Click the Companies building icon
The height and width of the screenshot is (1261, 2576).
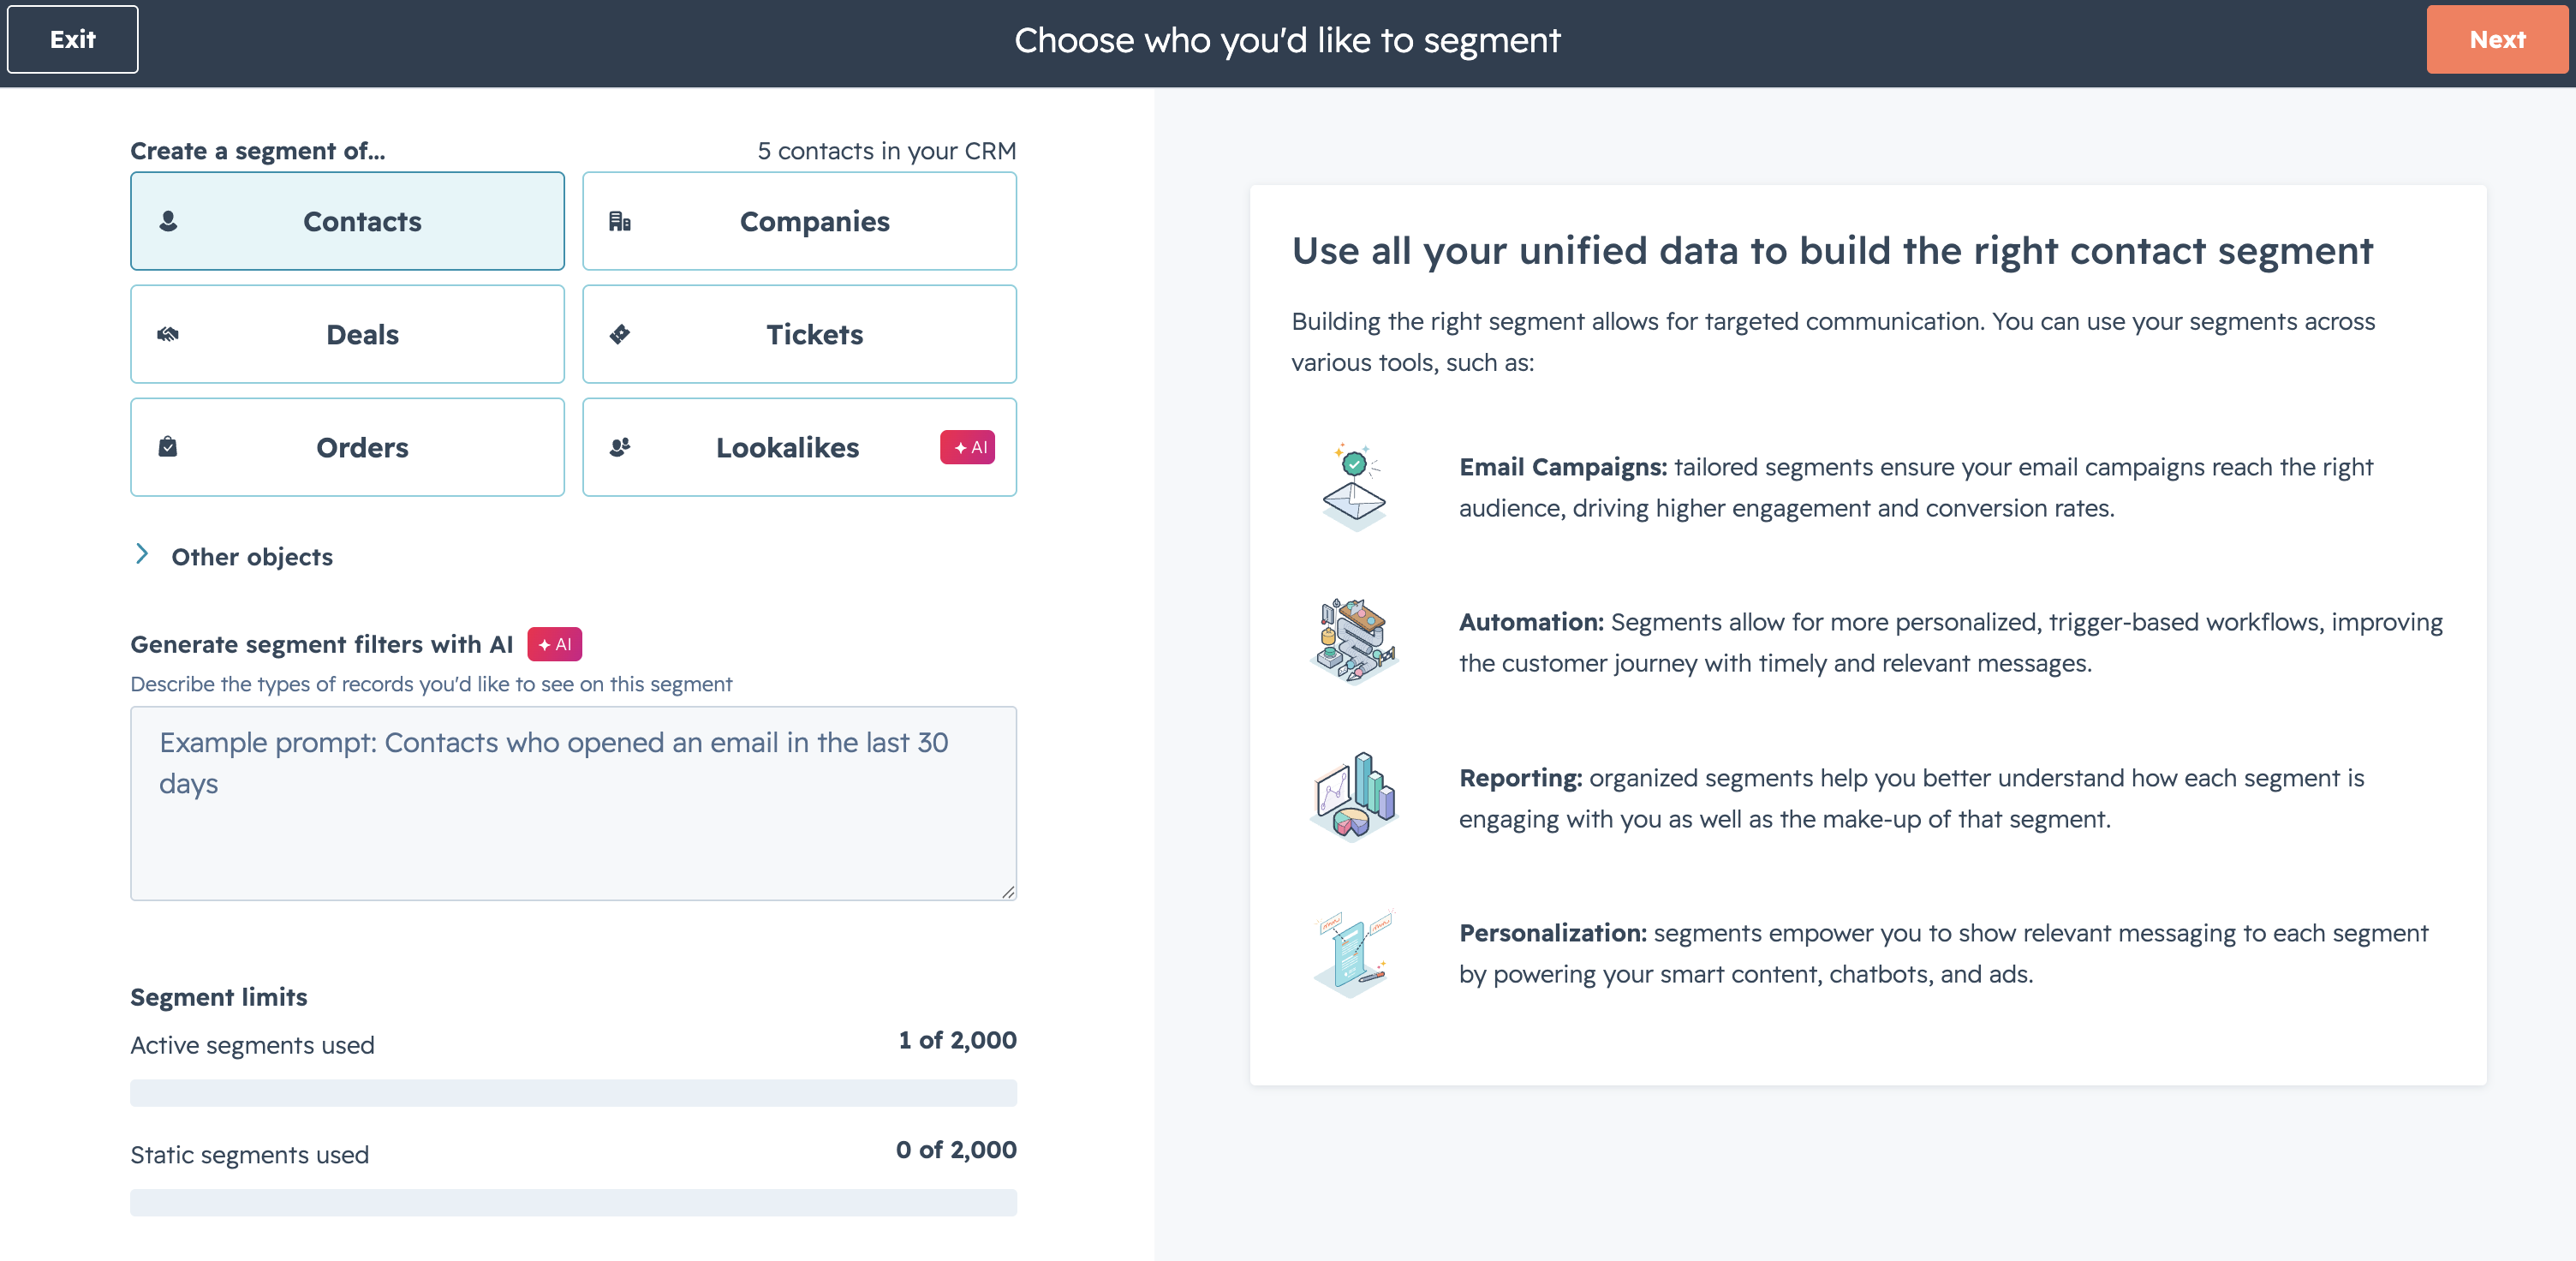point(620,221)
